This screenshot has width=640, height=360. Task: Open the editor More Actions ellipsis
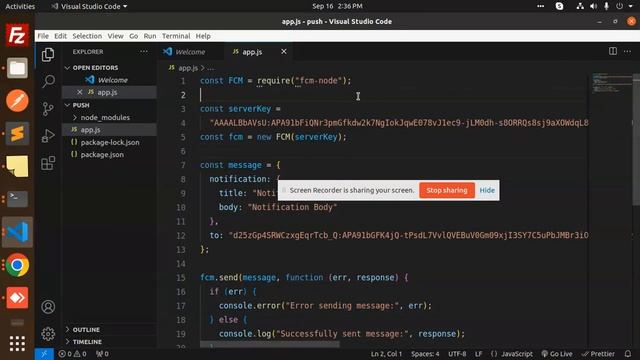(627, 51)
